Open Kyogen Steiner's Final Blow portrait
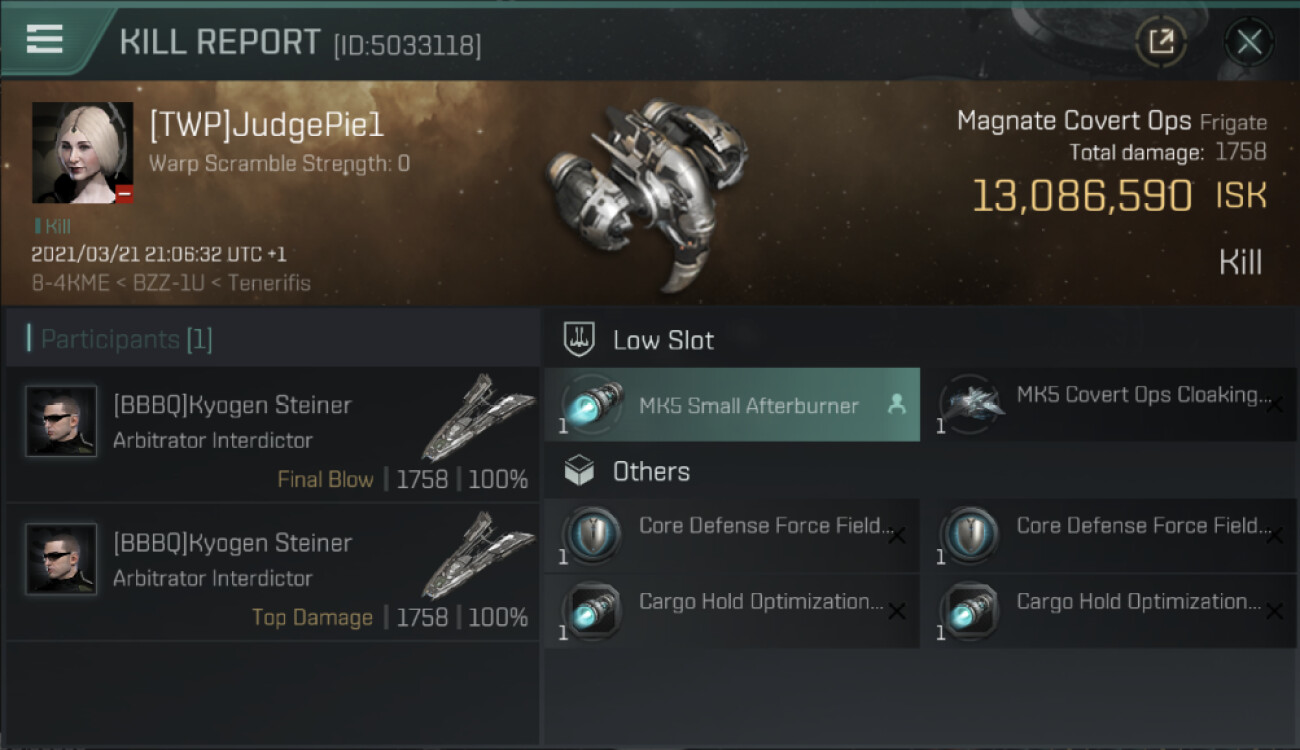Screen dimensions: 1300x750 point(61,421)
